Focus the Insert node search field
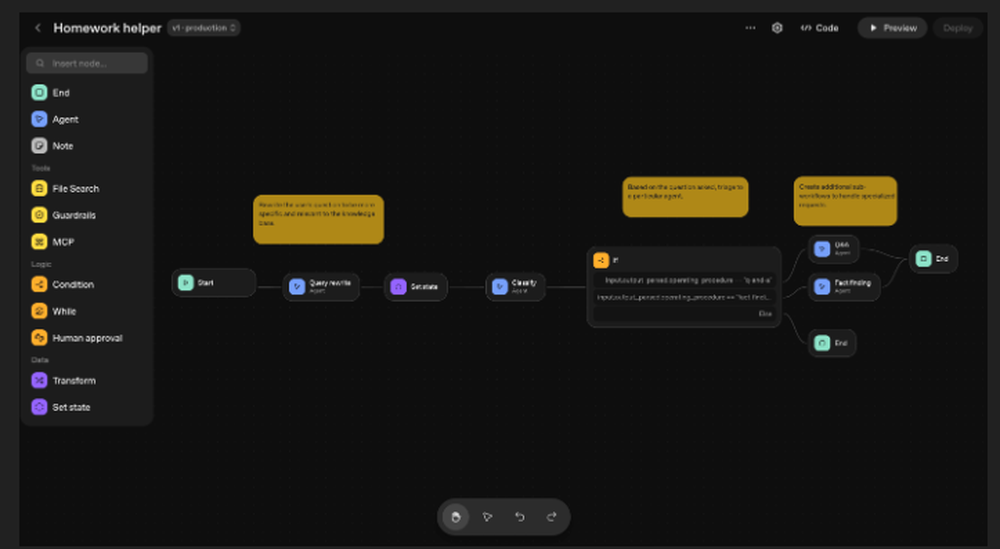Viewport: 1000px width, 549px height. tap(87, 63)
